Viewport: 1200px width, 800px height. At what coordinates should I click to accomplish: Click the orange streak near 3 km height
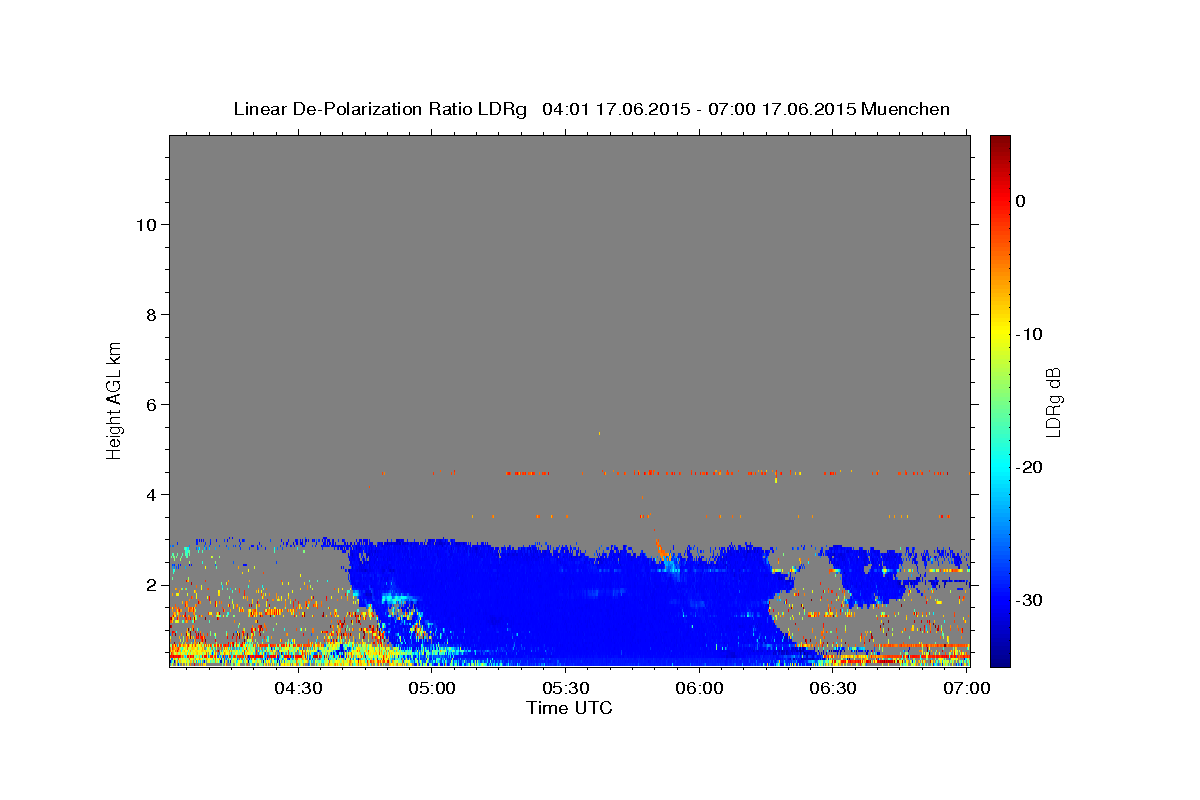pyautogui.click(x=658, y=548)
